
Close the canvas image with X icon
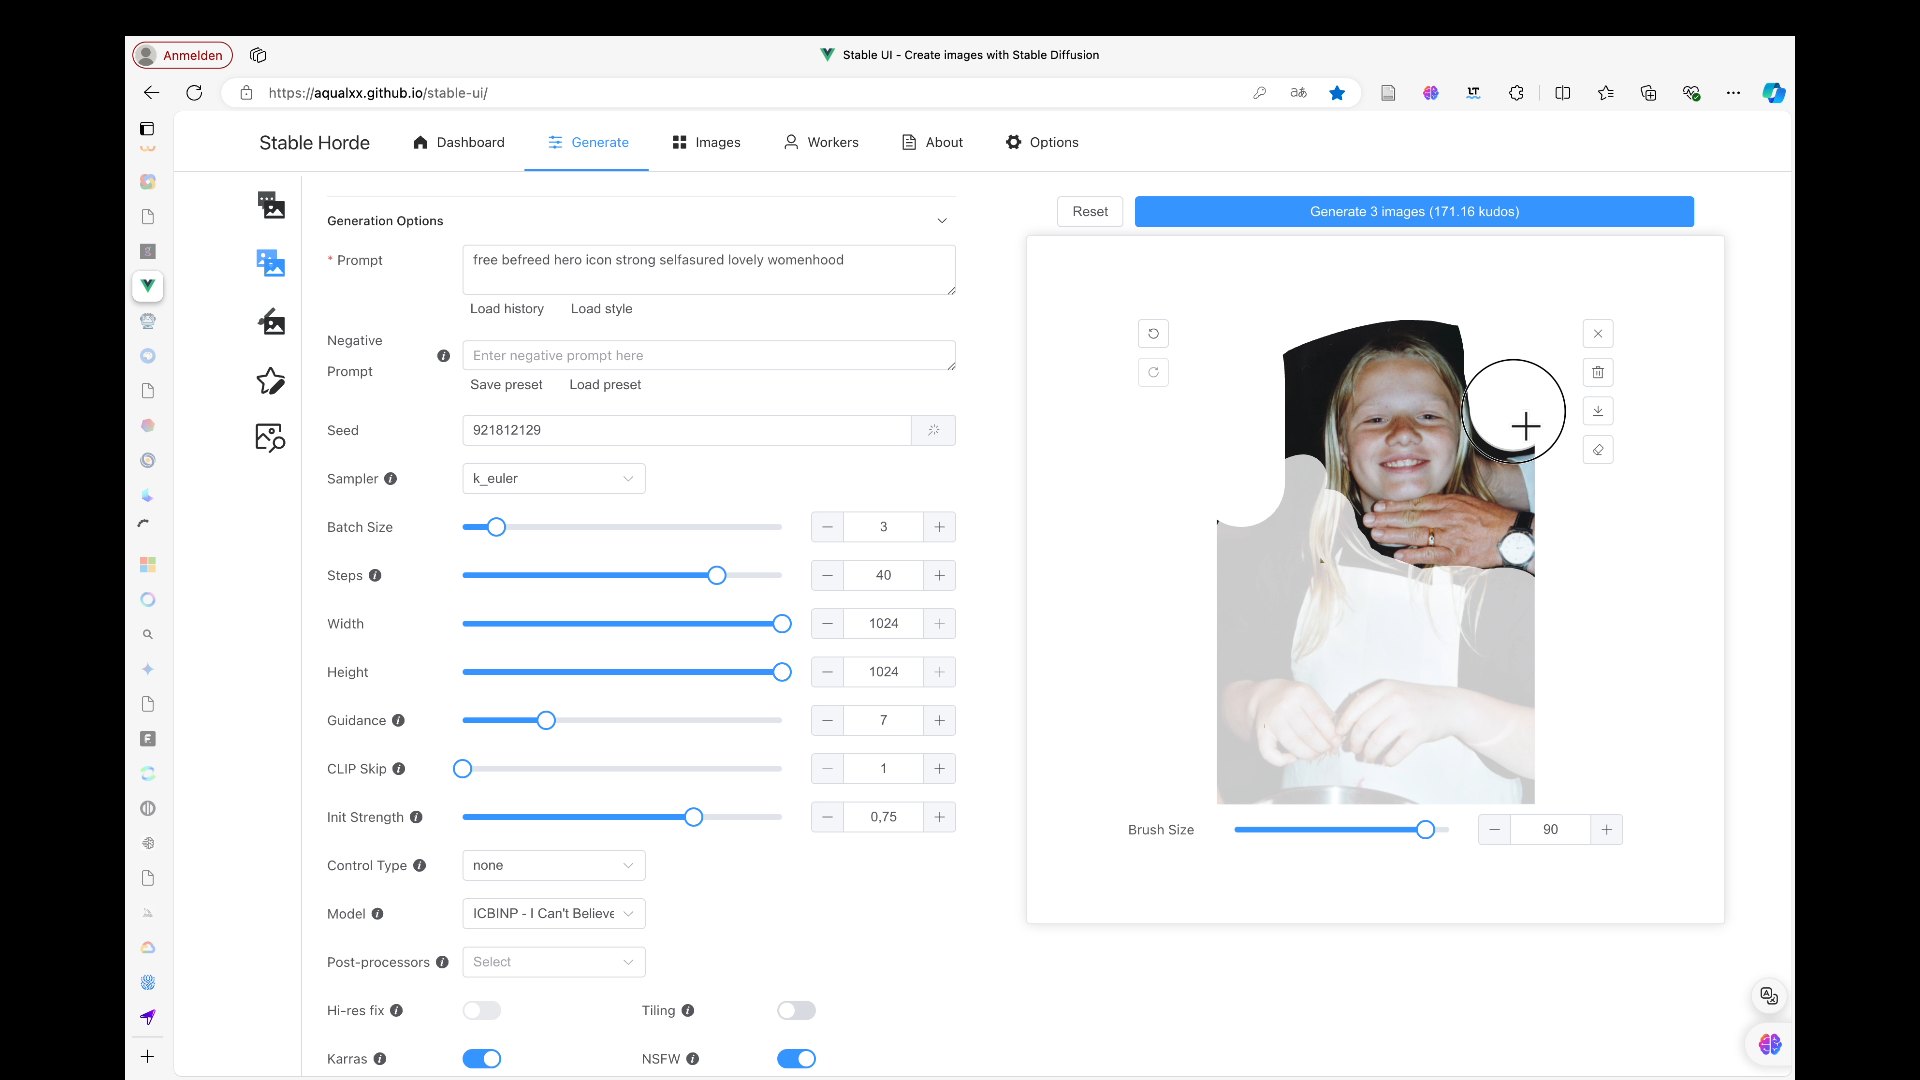tap(1598, 334)
